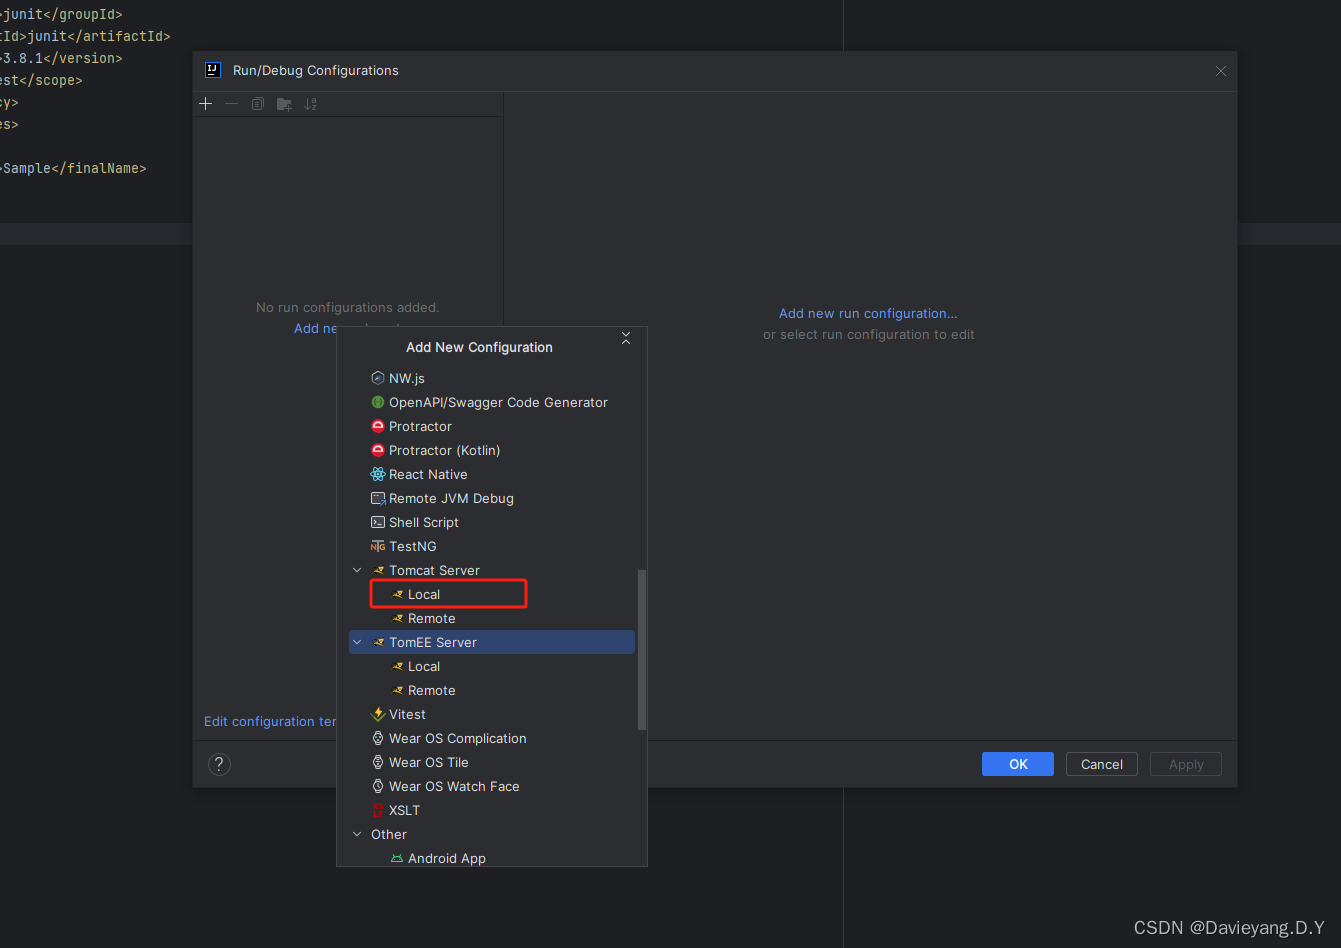This screenshot has height=948, width=1341.
Task: Close the Run/Debug Configurations dialog
Action: click(x=1220, y=71)
